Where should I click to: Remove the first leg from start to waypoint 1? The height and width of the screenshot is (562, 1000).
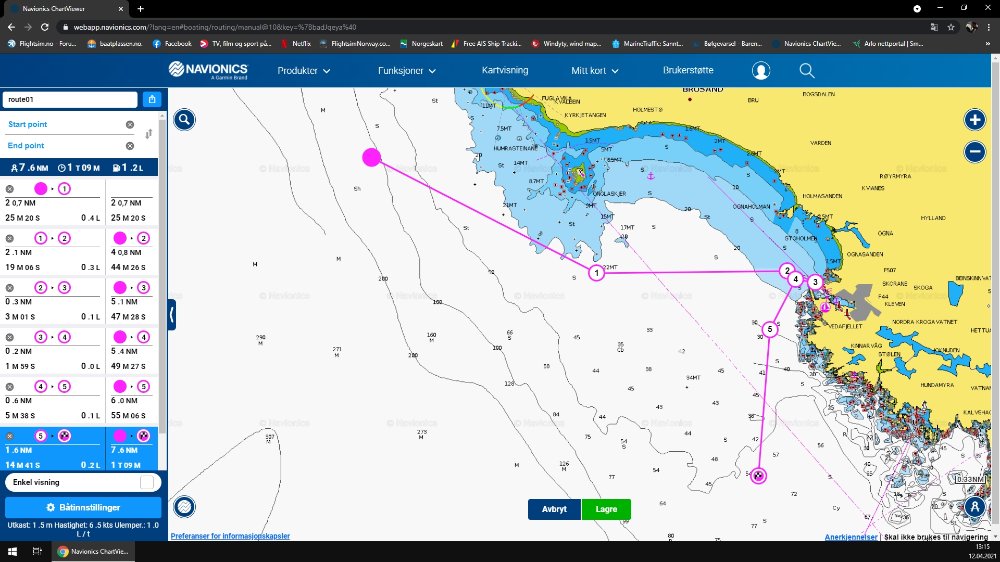10,189
